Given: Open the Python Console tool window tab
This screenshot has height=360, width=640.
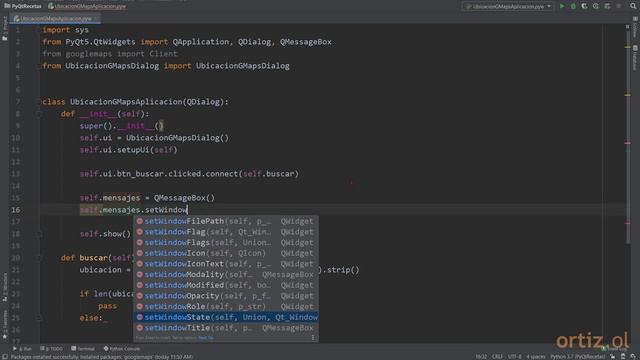Looking at the screenshot, I should click(122, 349).
